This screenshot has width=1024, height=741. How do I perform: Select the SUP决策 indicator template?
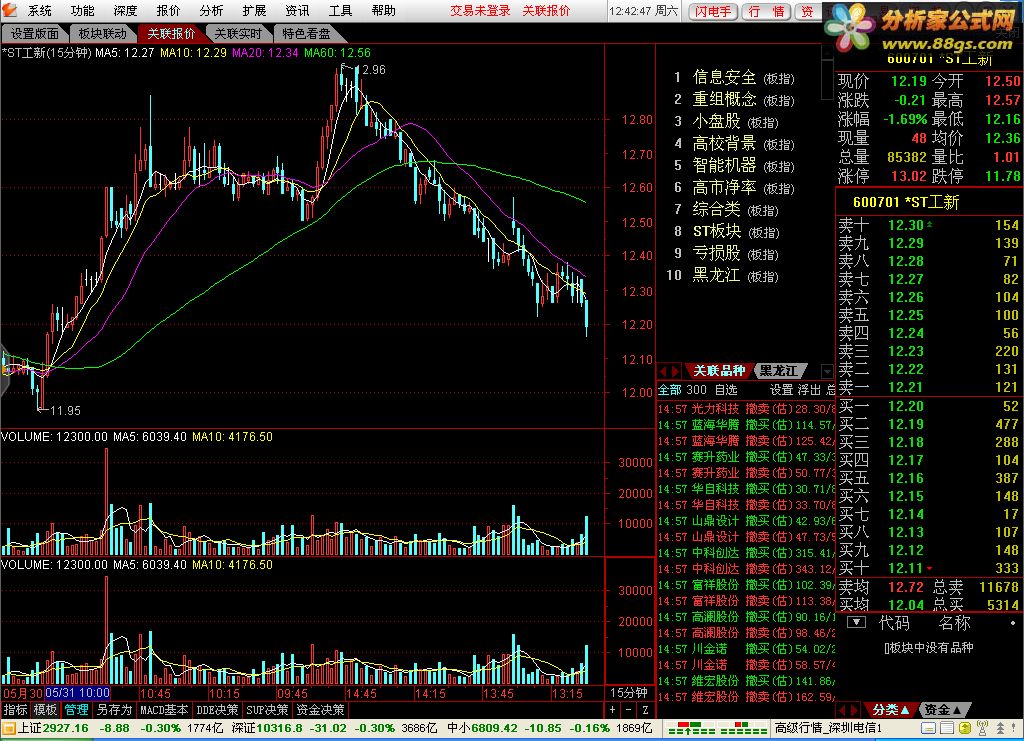click(267, 710)
